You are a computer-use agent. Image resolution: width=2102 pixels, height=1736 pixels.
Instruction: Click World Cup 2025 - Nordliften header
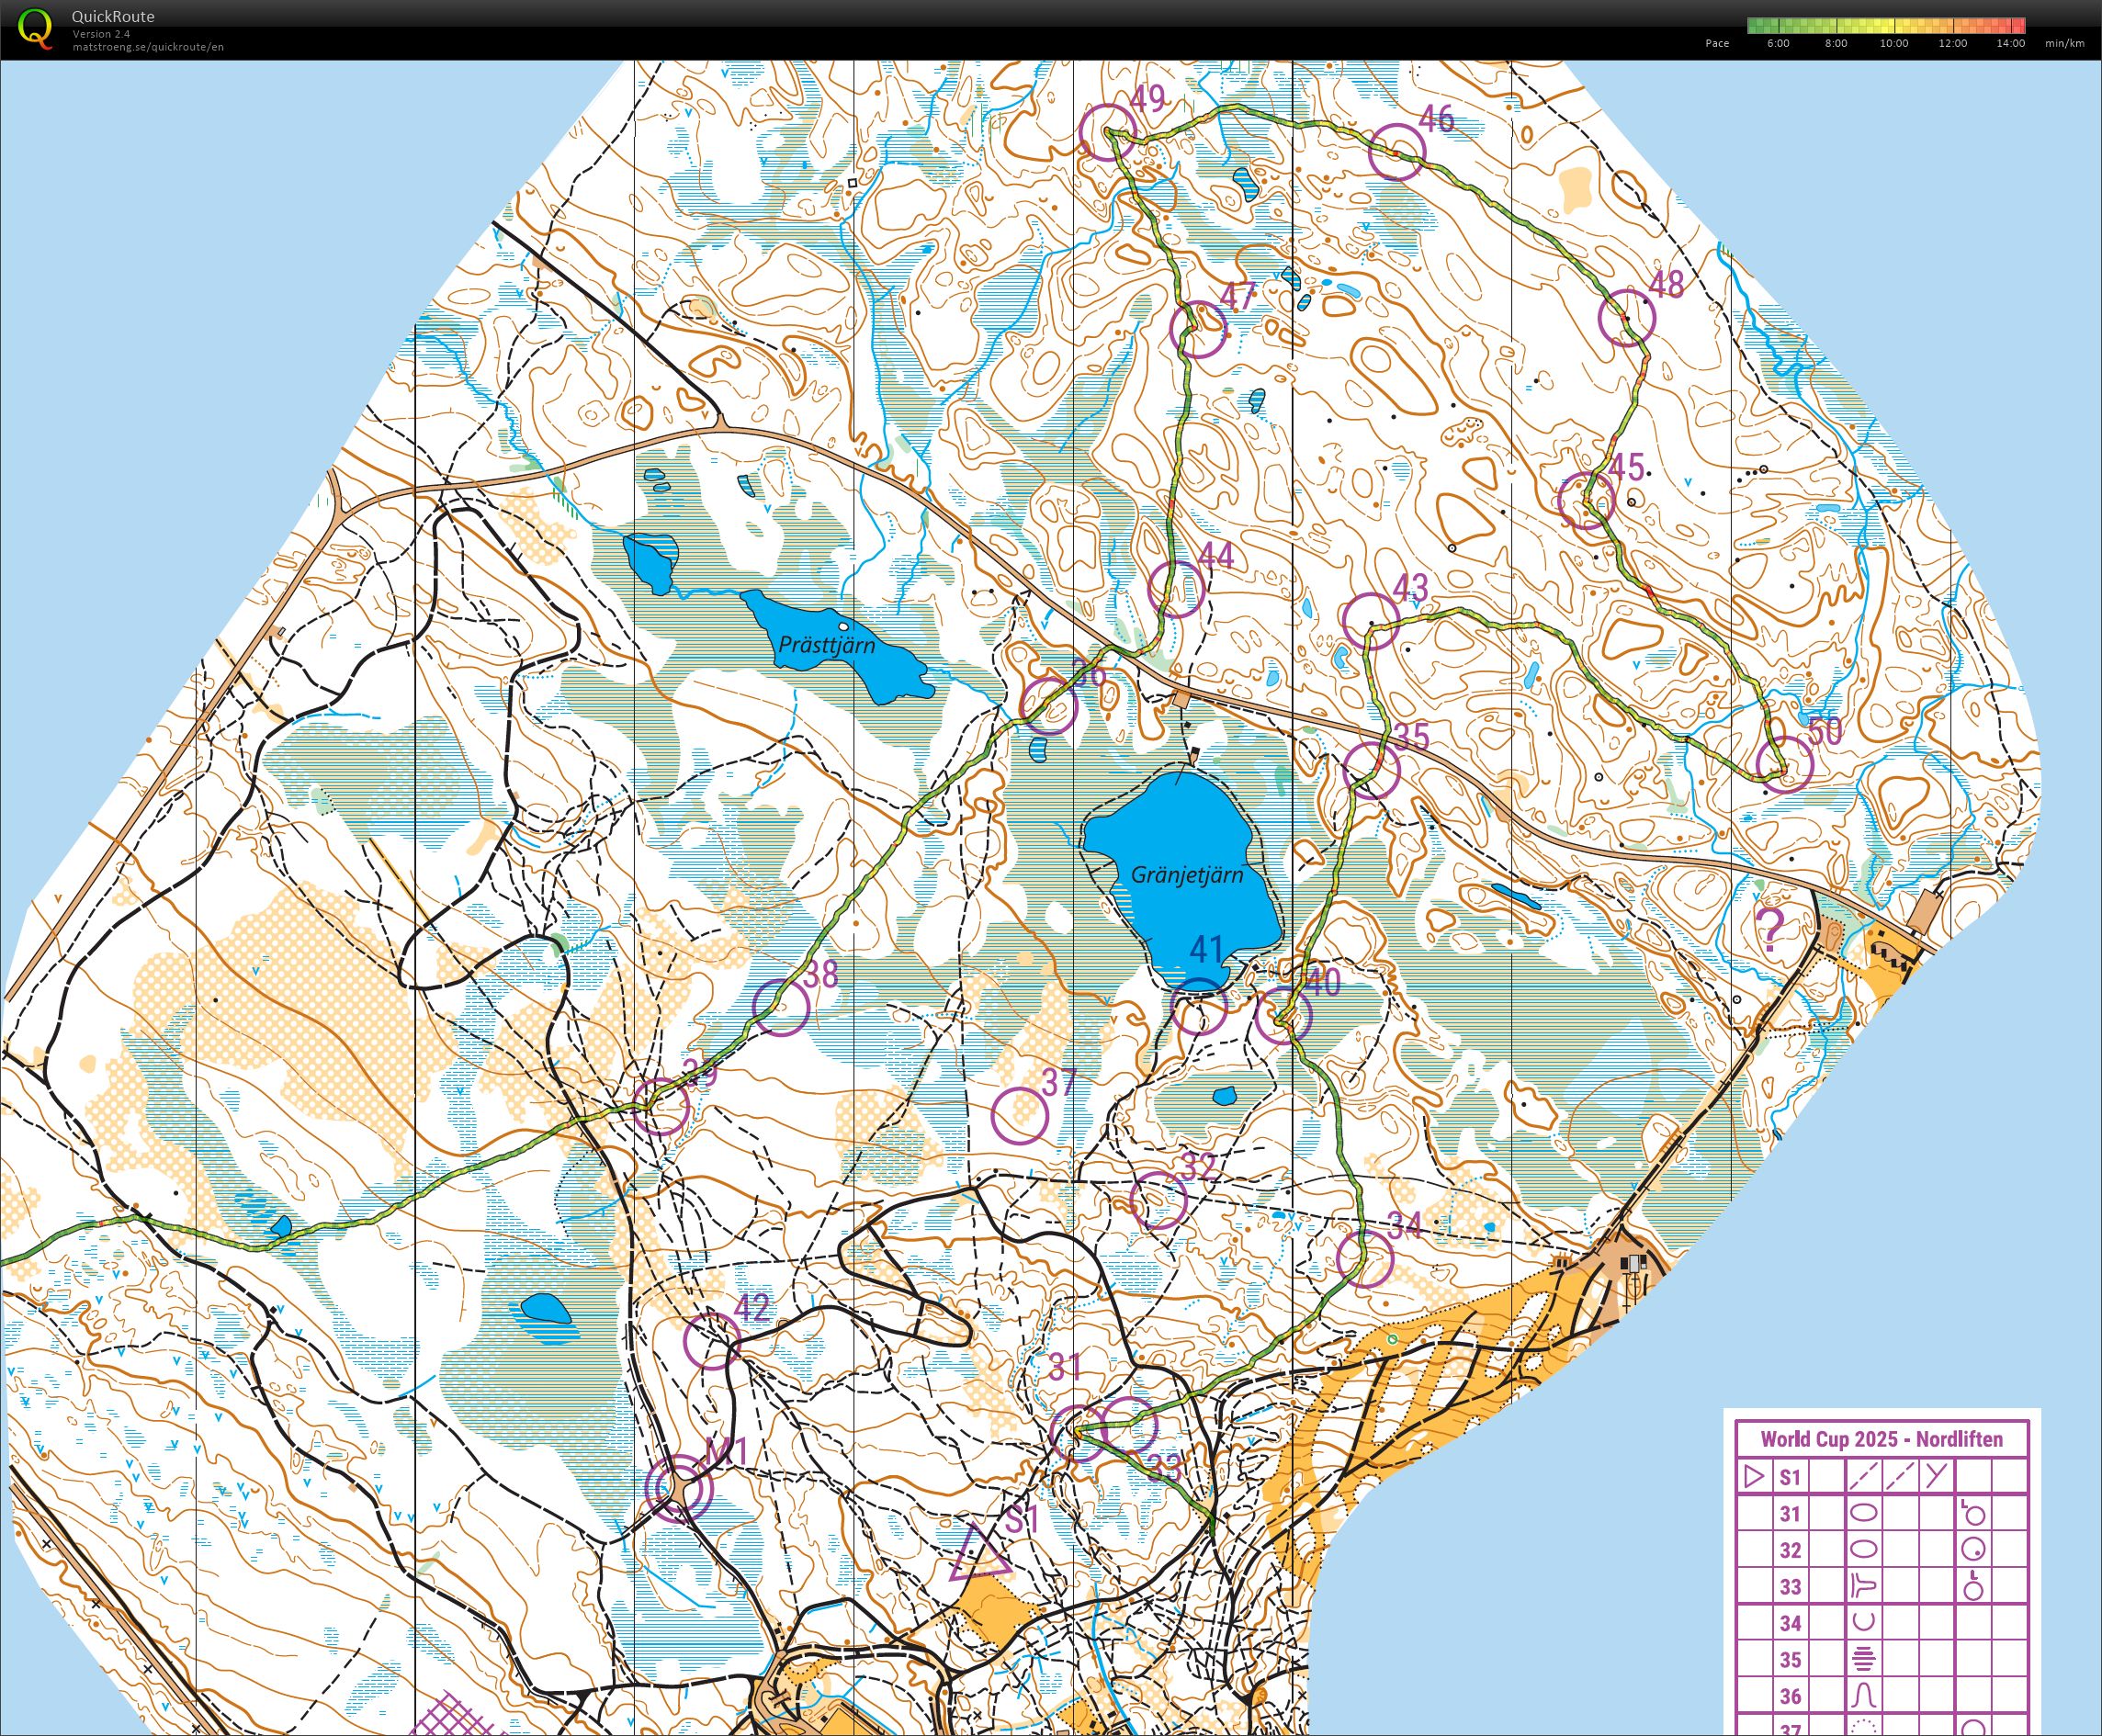point(1882,1439)
